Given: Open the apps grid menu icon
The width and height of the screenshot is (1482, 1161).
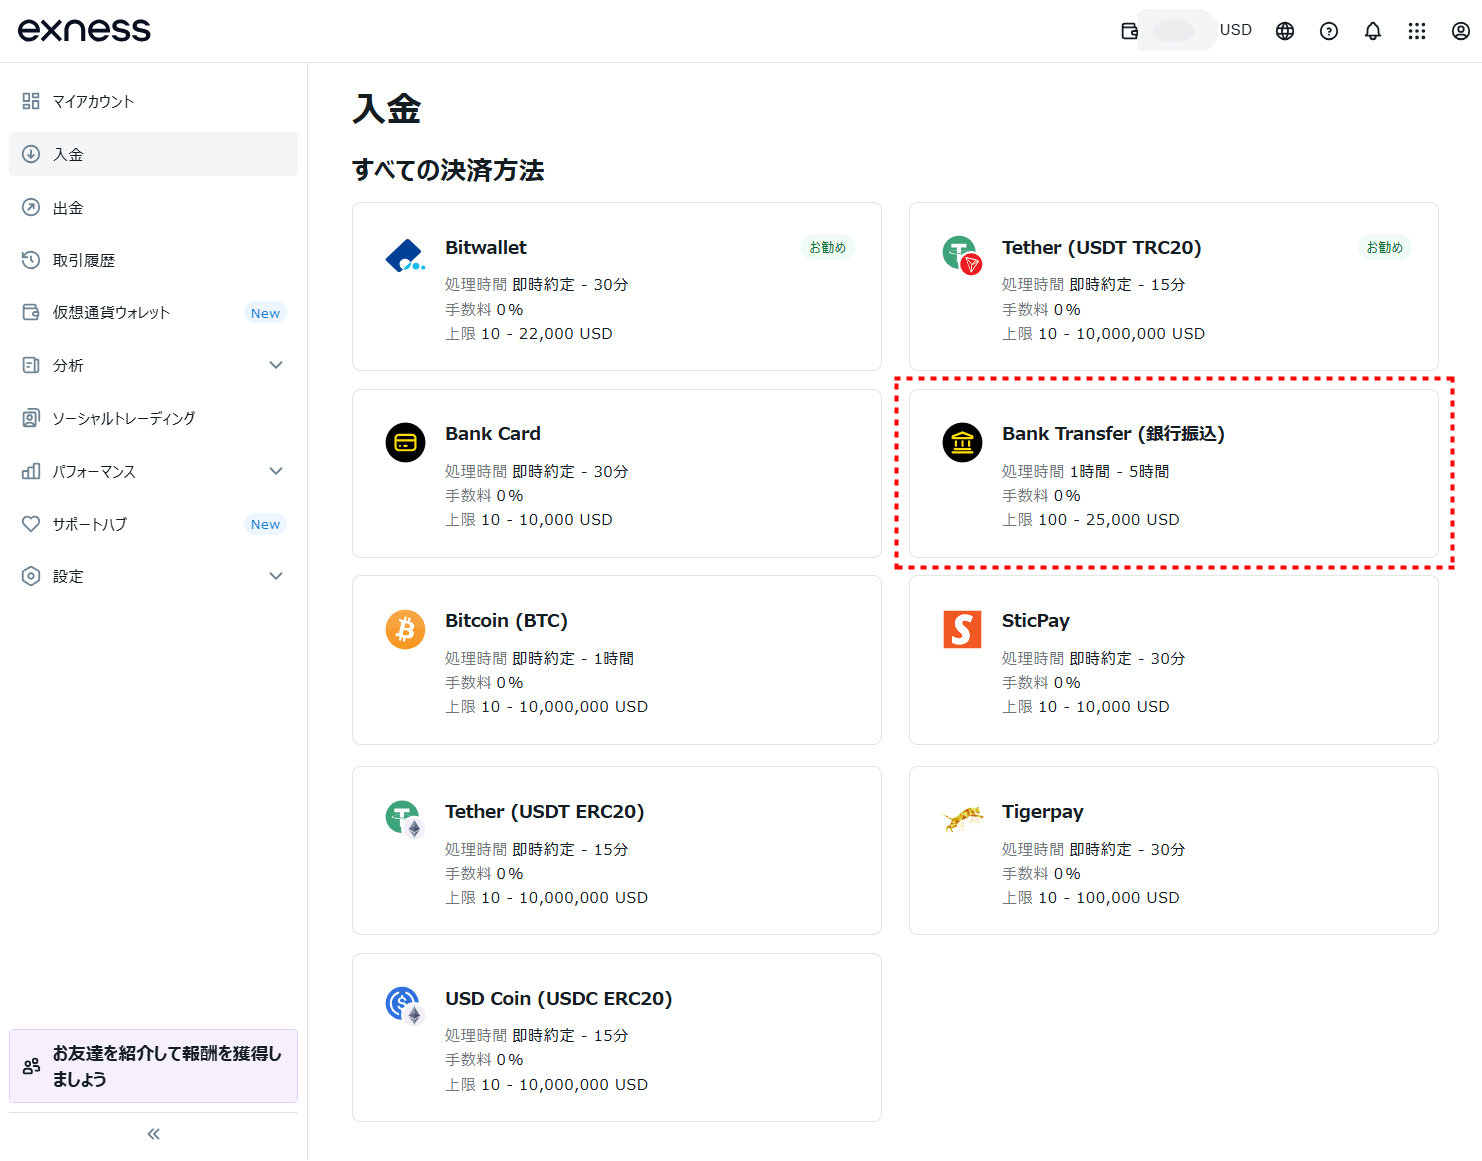Looking at the screenshot, I should coord(1417,31).
